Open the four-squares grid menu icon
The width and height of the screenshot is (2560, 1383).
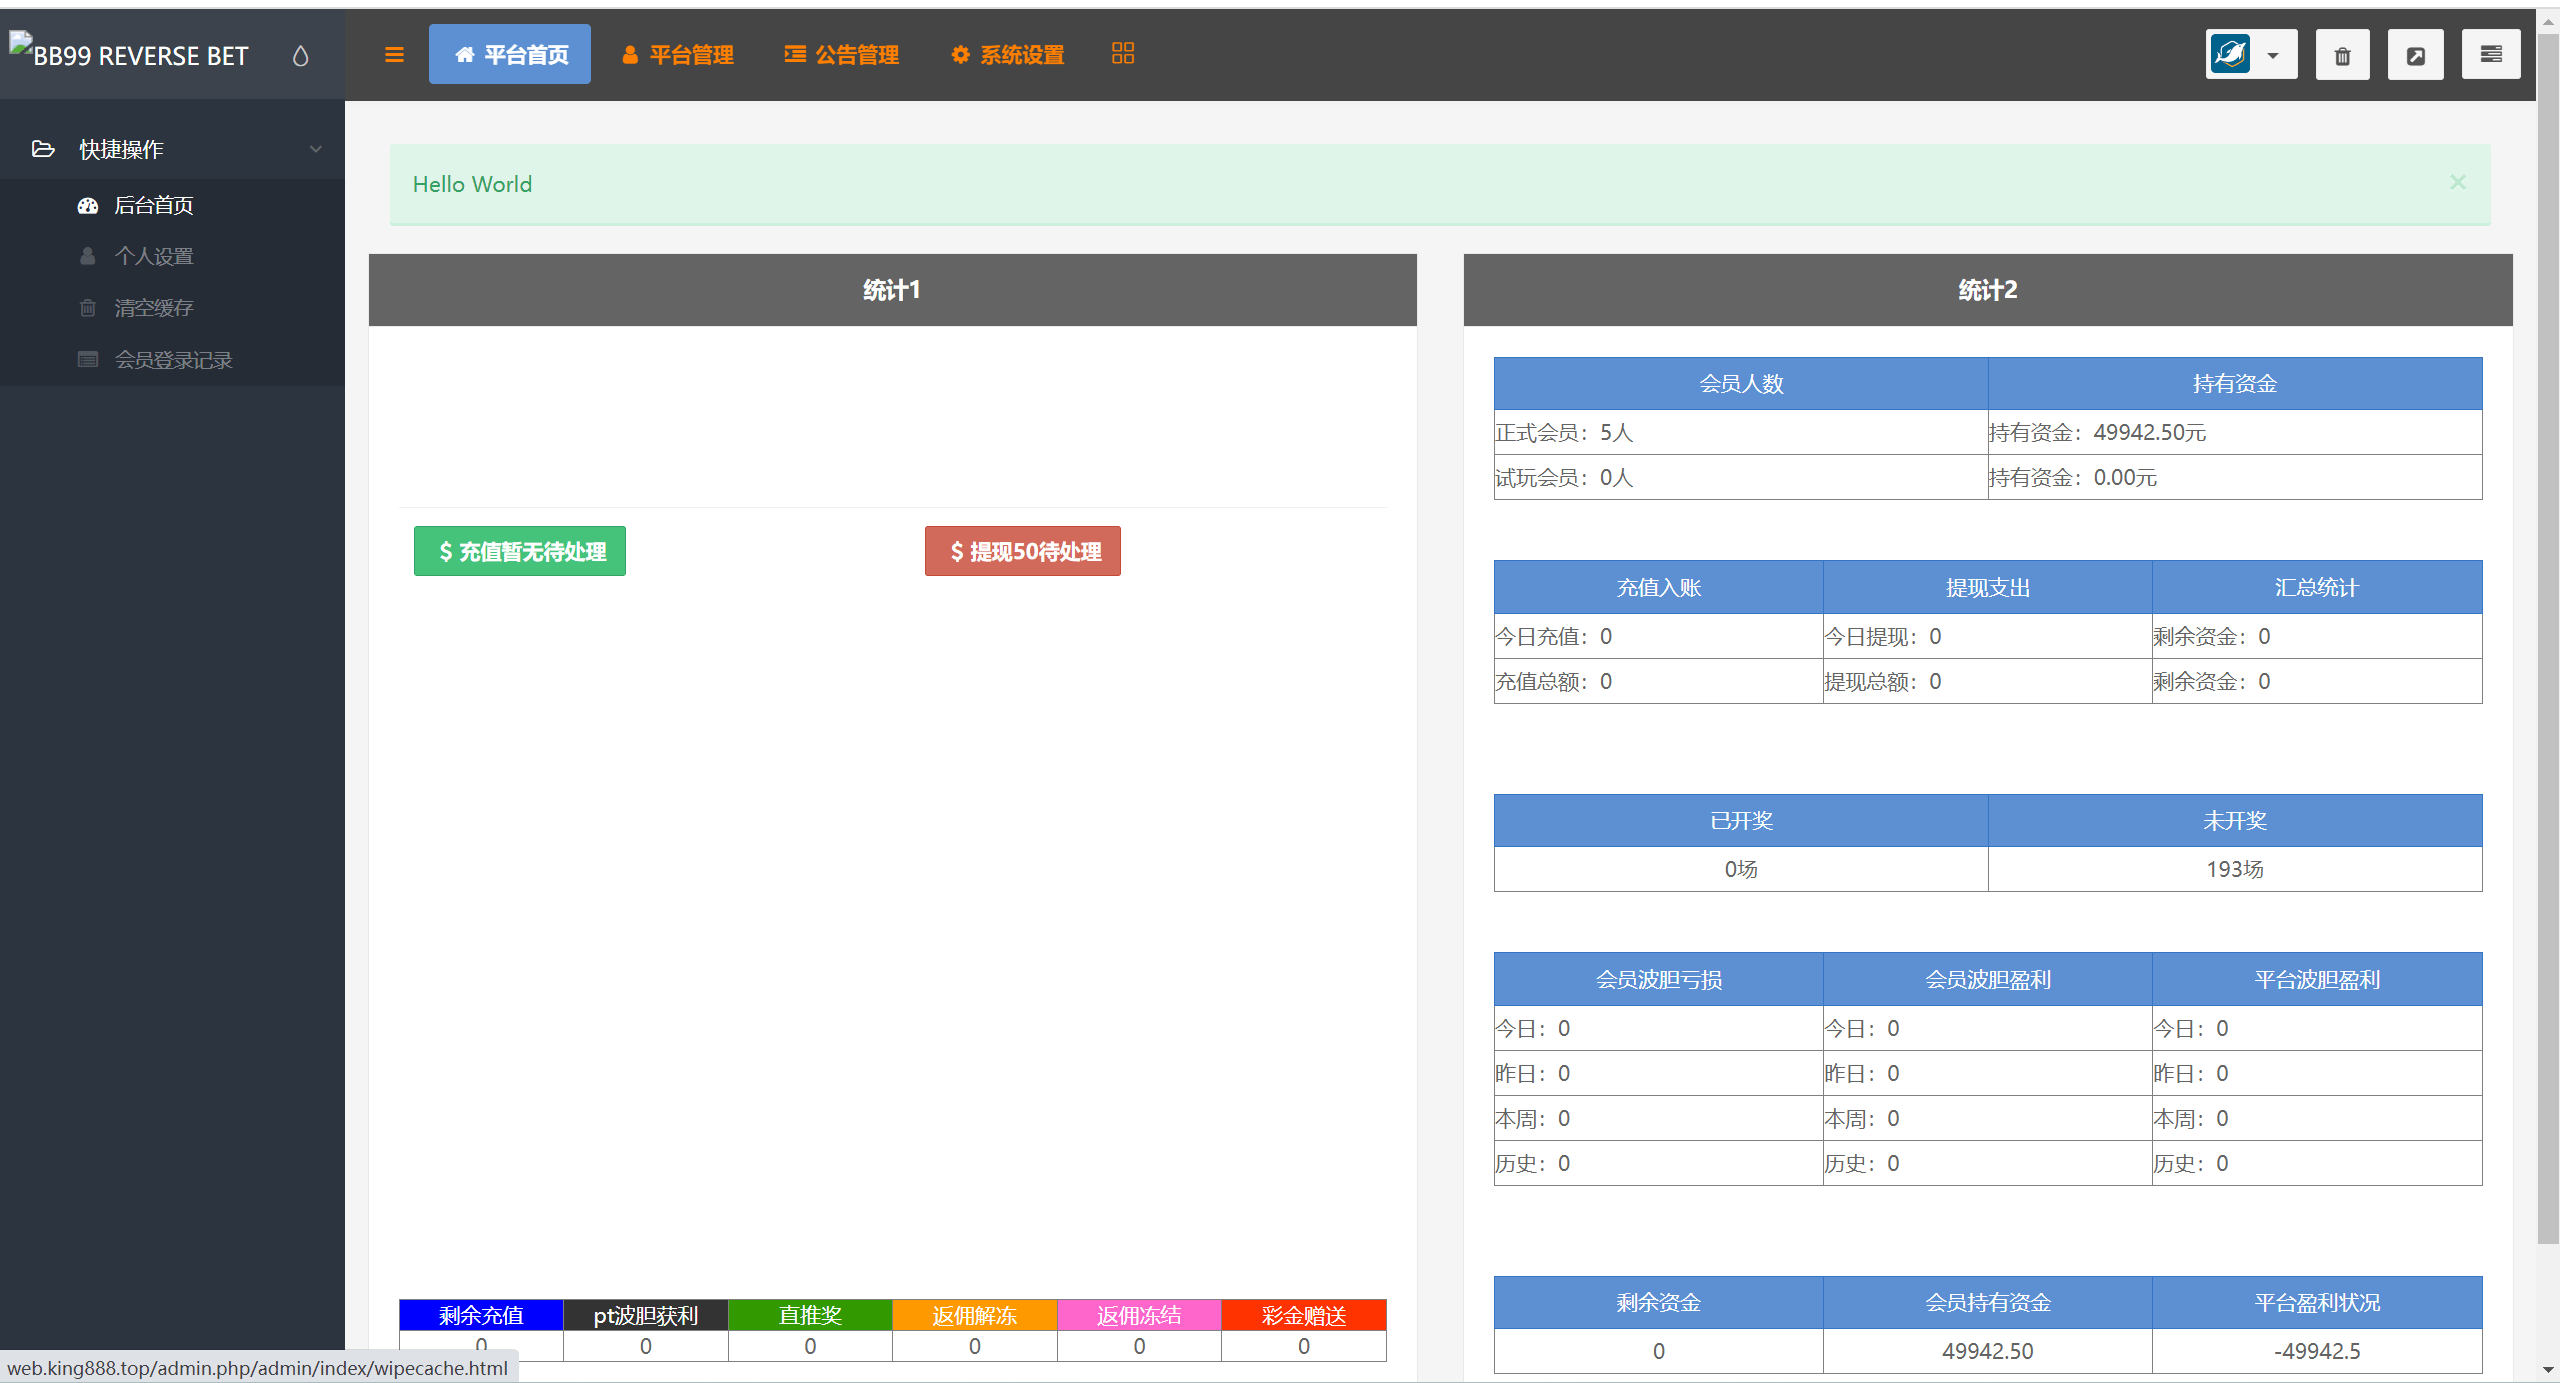pyautogui.click(x=1123, y=54)
